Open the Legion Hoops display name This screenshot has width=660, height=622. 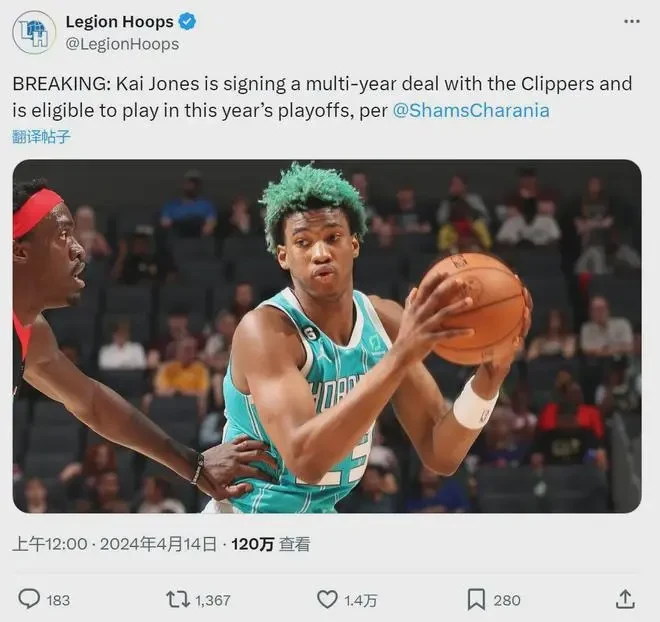(120, 21)
